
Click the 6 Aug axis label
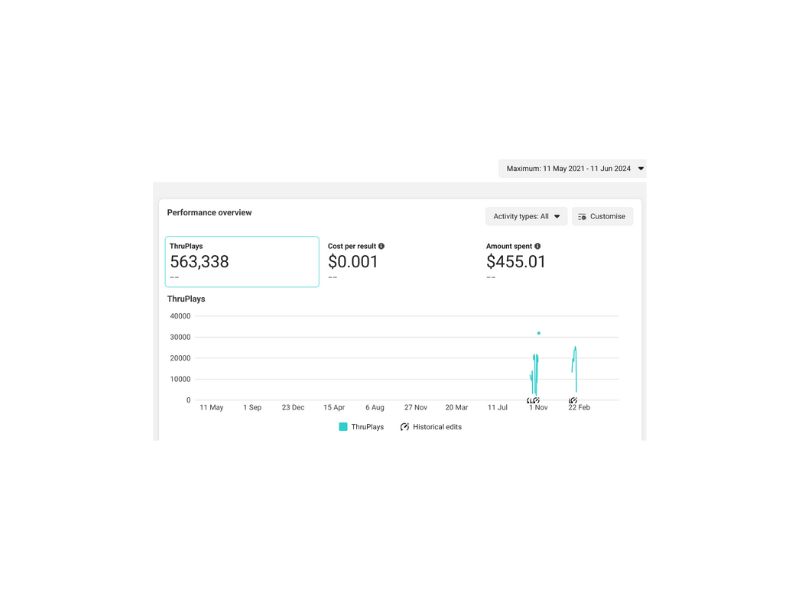point(374,407)
